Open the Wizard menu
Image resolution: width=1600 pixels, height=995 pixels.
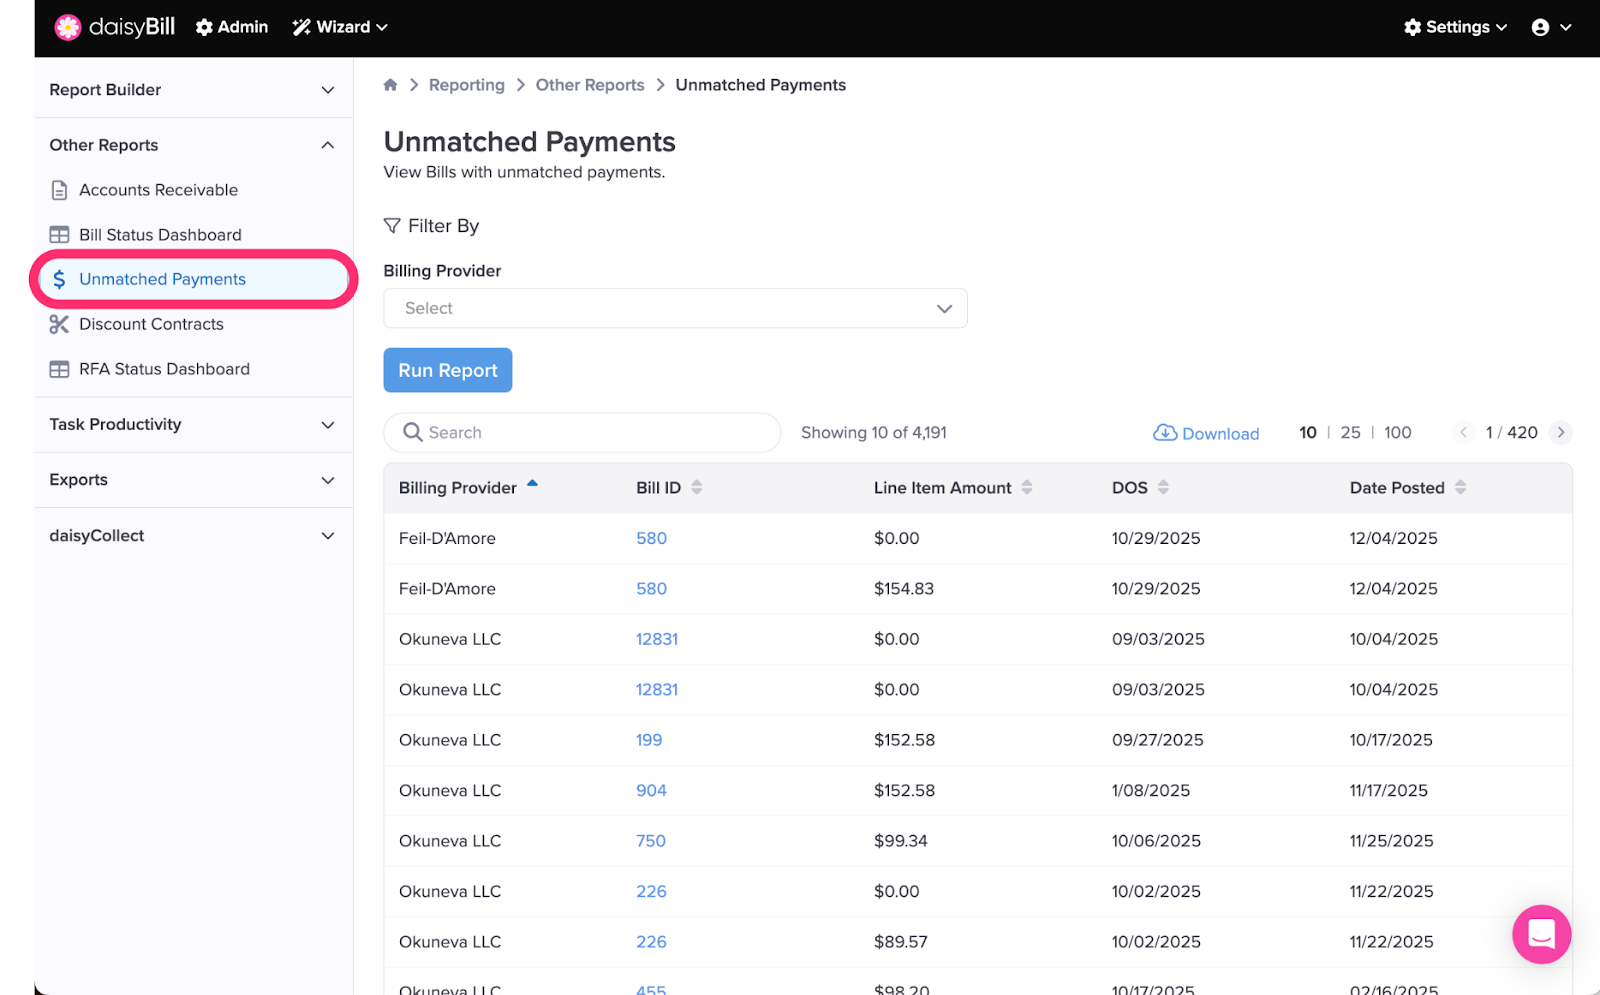tap(340, 27)
